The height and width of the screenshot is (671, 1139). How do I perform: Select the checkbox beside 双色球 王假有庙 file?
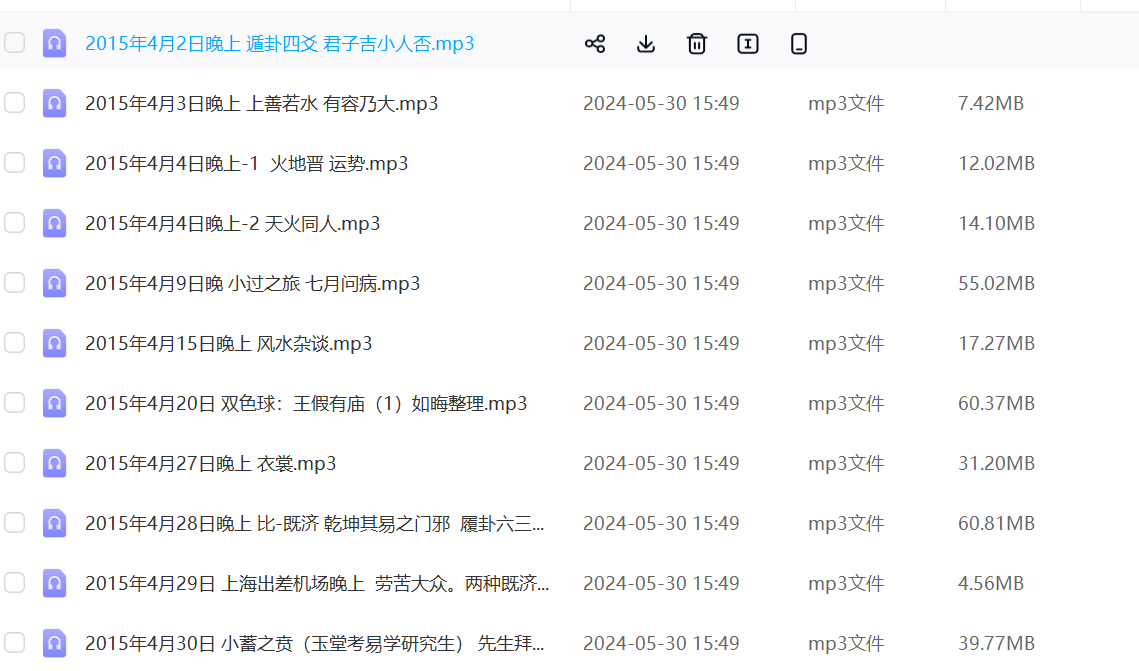click(x=14, y=403)
